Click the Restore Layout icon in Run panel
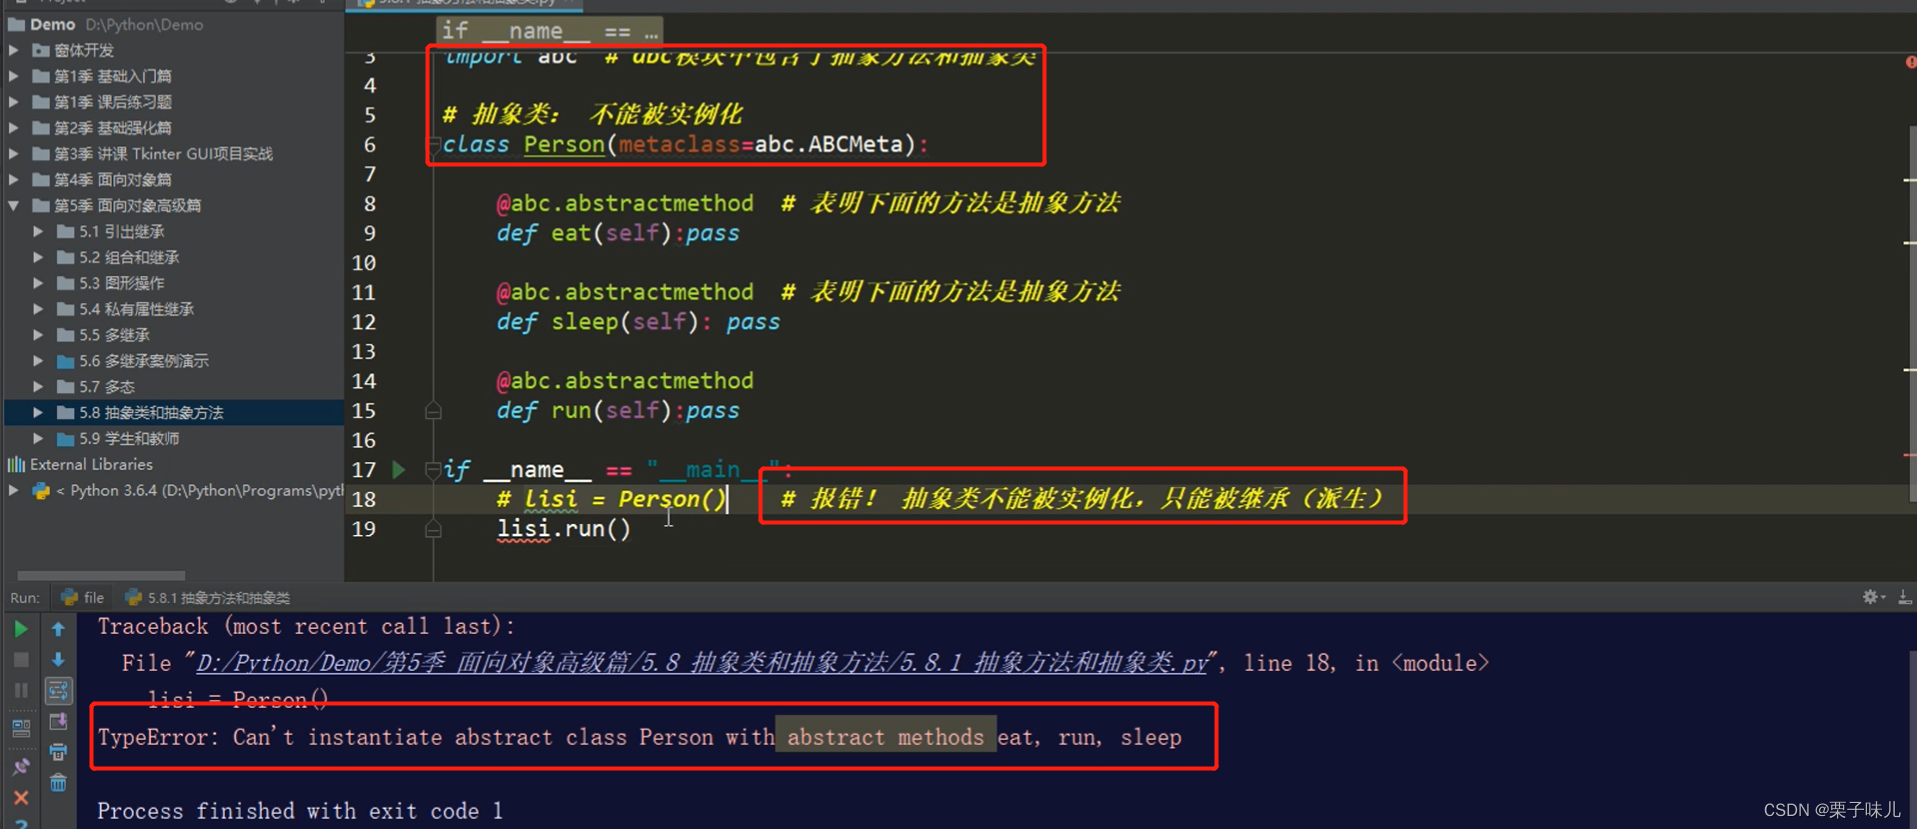 tap(21, 728)
